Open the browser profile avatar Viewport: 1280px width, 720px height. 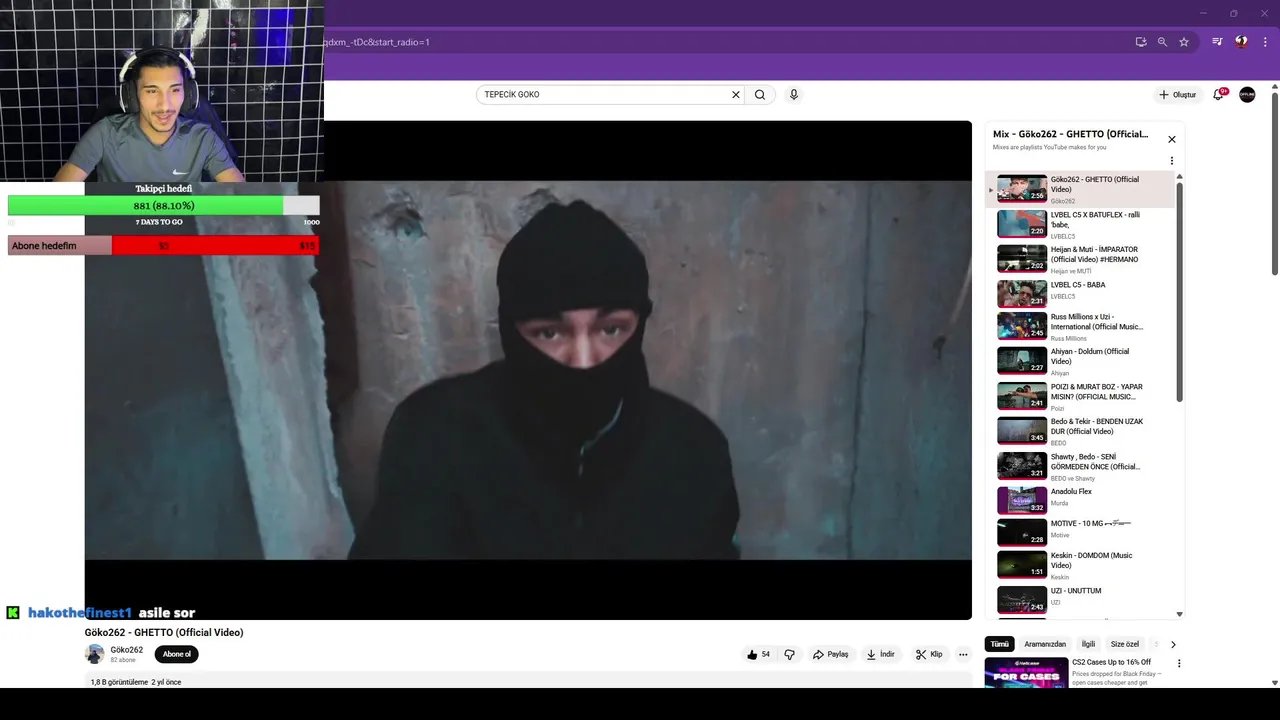coord(1241,42)
